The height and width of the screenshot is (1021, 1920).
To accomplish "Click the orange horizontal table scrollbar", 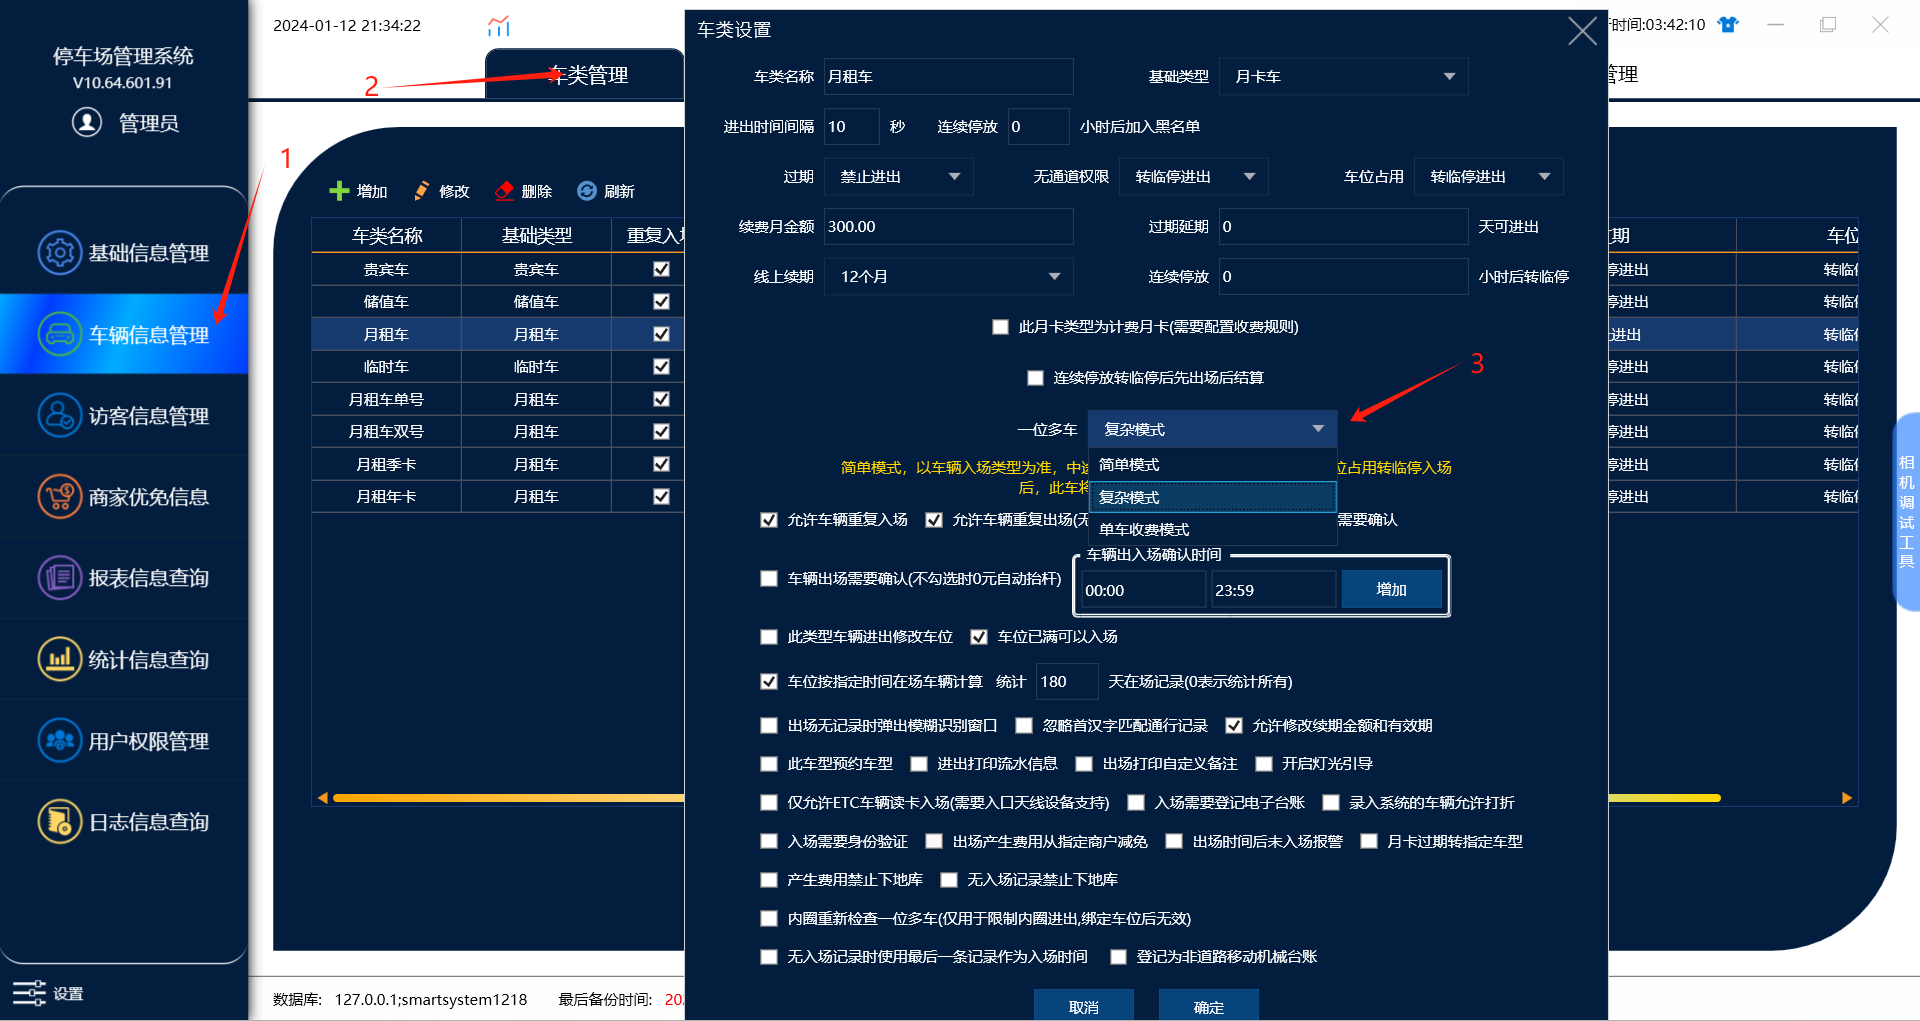I will 510,798.
